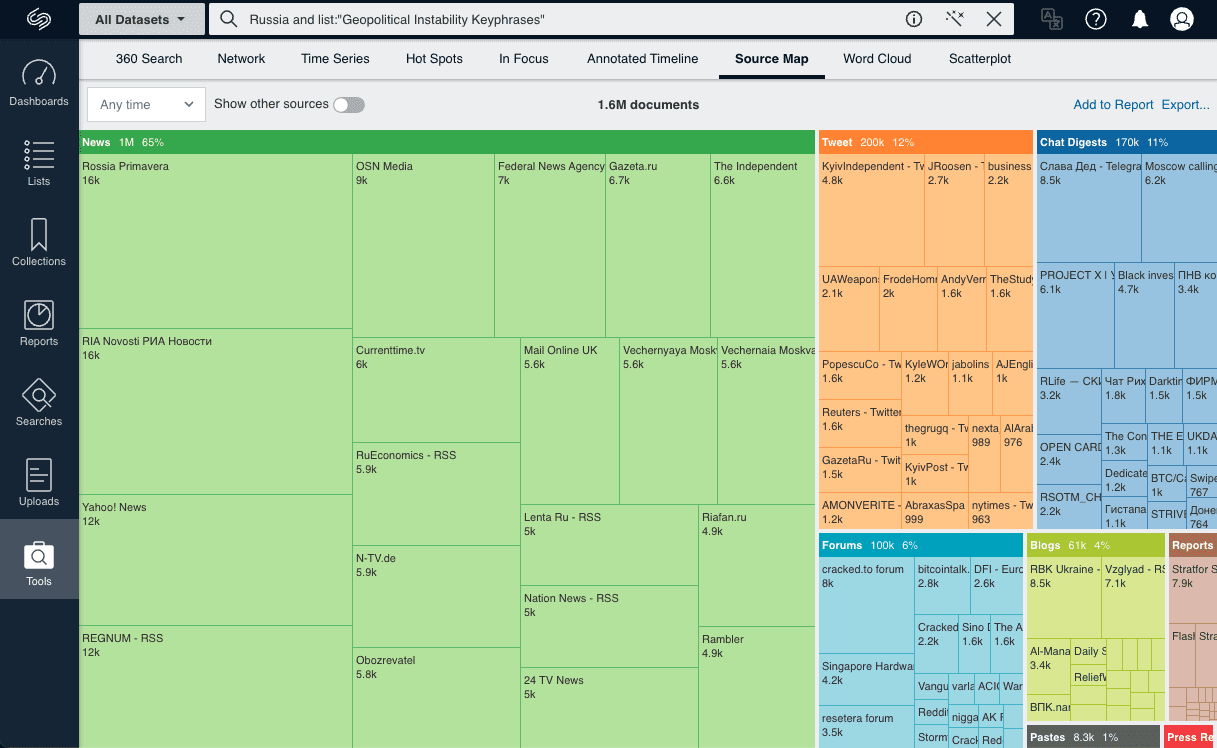Select the cracked.to forum block
This screenshot has height=748, width=1217.
pyautogui.click(x=866, y=605)
